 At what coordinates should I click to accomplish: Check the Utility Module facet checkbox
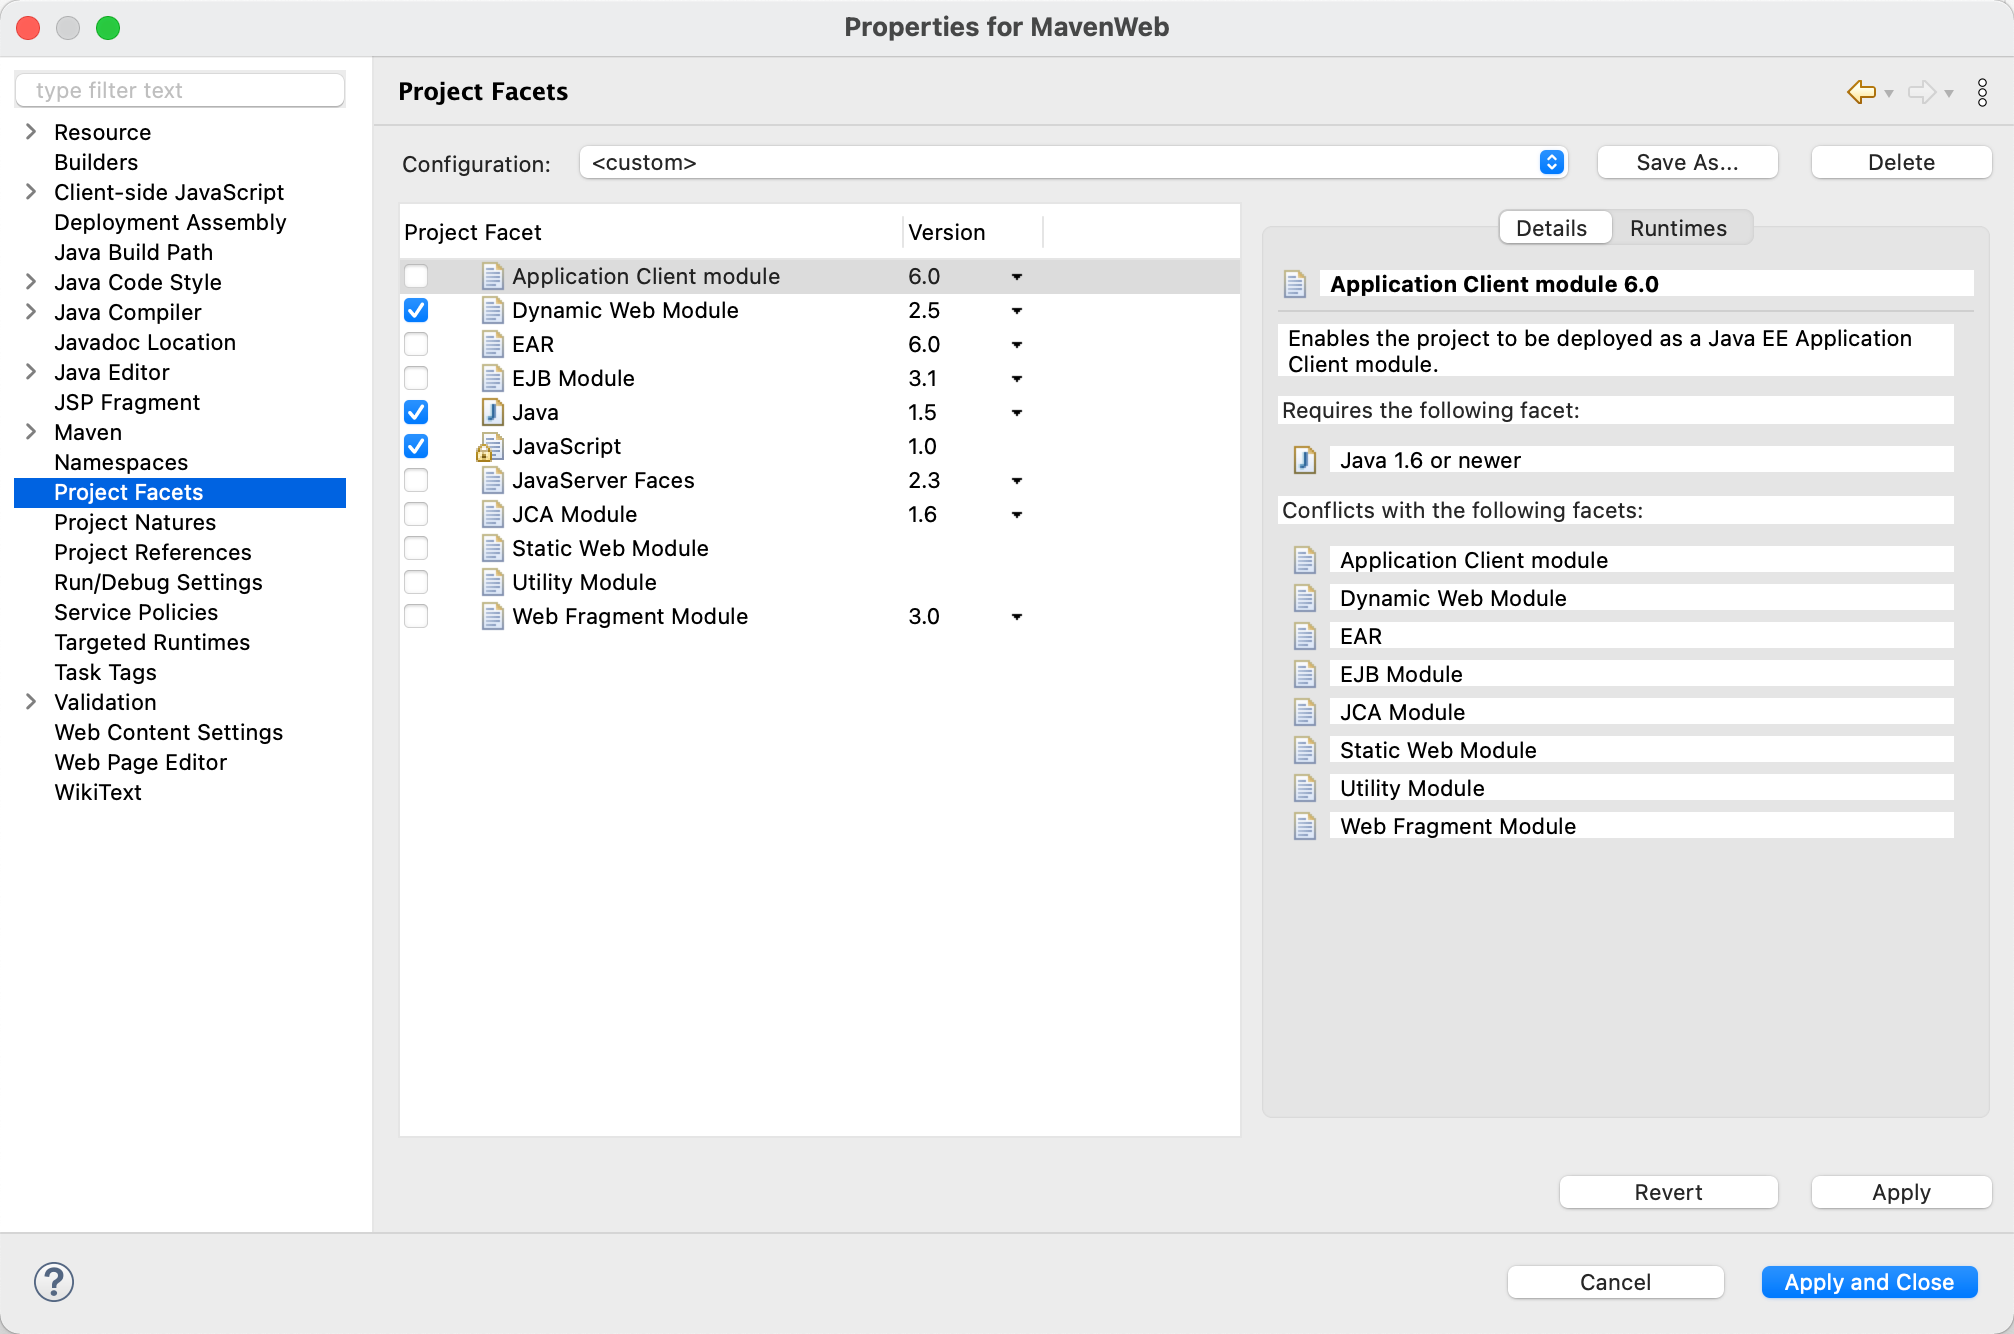click(416, 583)
